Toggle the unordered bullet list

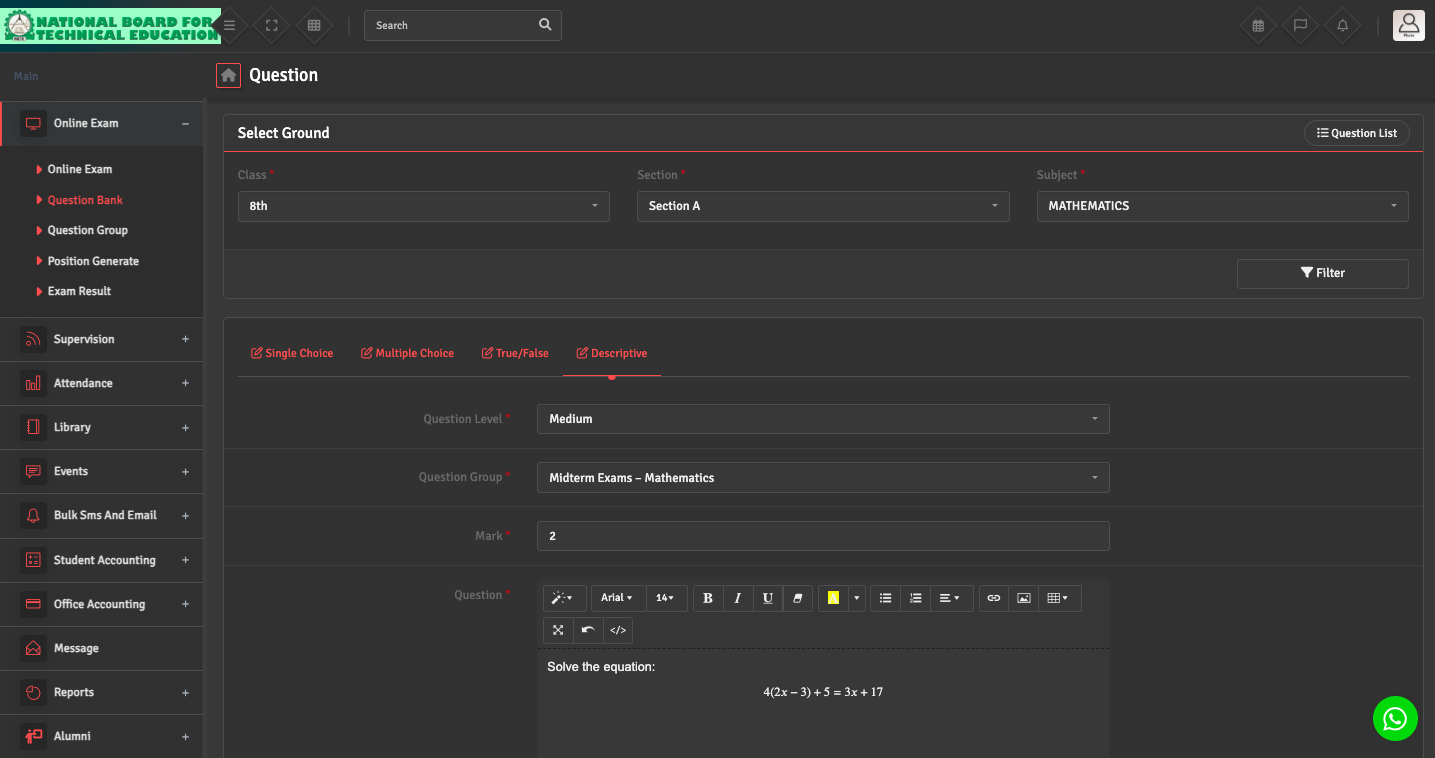click(x=885, y=598)
